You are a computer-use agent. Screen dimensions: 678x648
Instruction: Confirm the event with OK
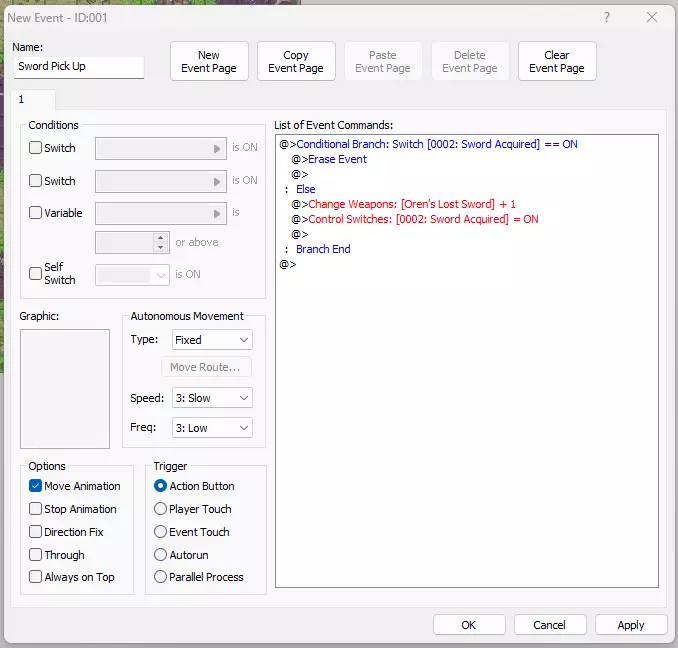coord(469,625)
